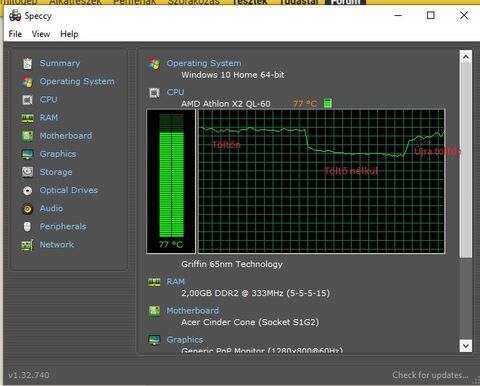Click the Griffin 65nm Technology text
The width and height of the screenshot is (480, 386).
[x=232, y=264]
